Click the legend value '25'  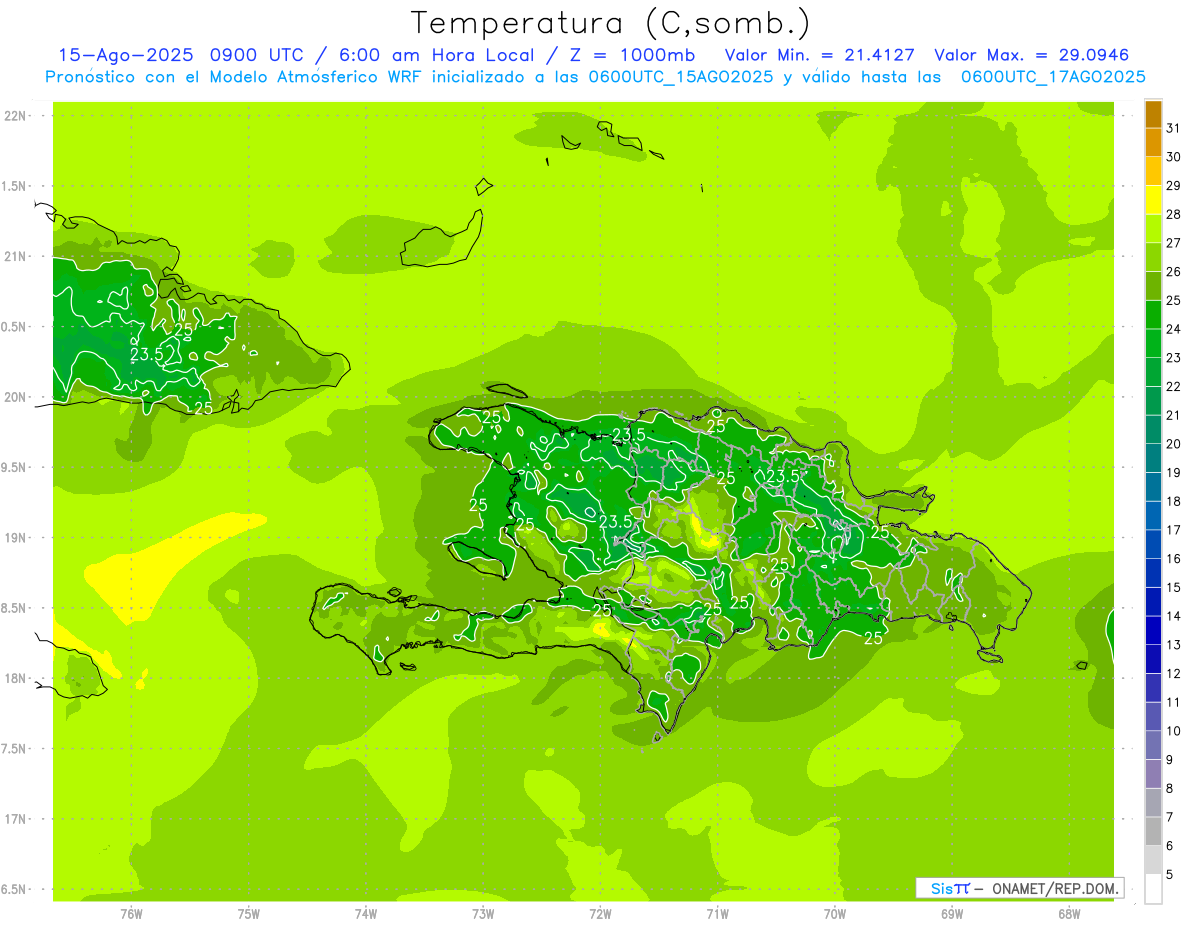click(1174, 300)
